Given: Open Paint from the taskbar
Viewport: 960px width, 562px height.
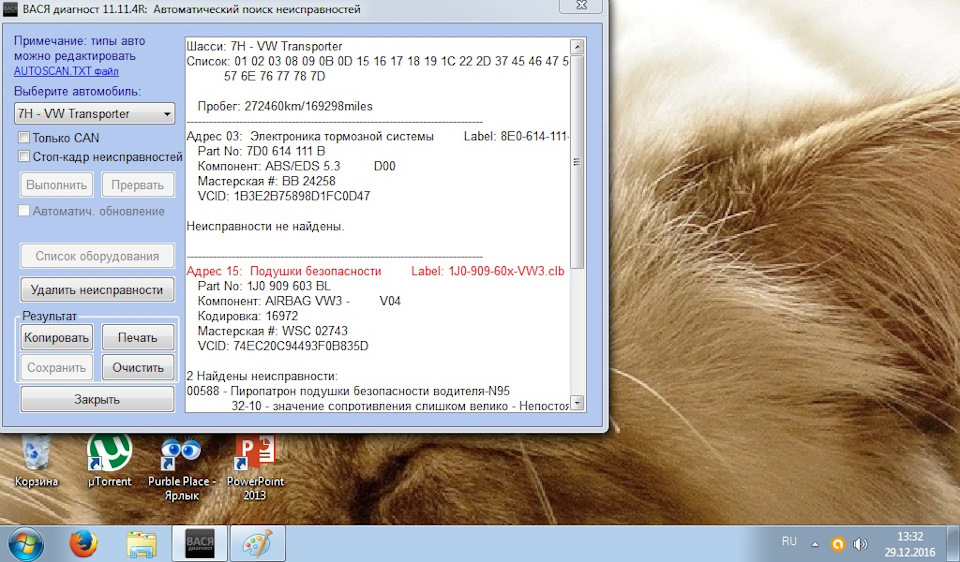Looking at the screenshot, I should (x=257, y=543).
